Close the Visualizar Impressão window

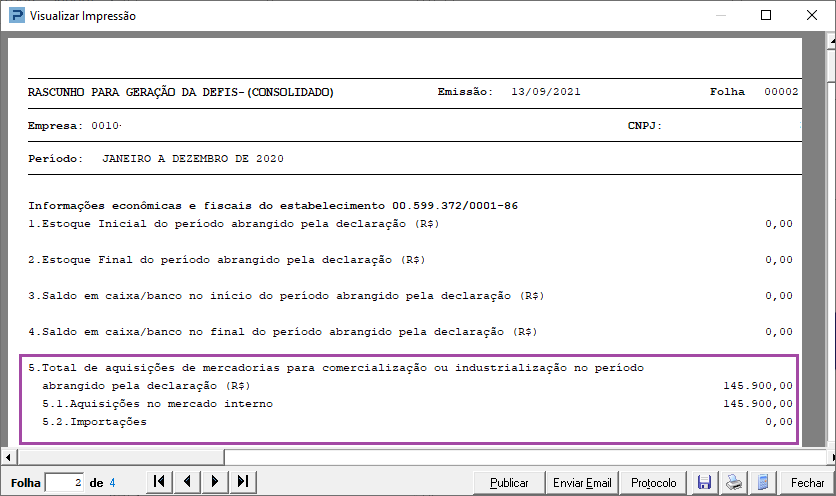pyautogui.click(x=811, y=15)
